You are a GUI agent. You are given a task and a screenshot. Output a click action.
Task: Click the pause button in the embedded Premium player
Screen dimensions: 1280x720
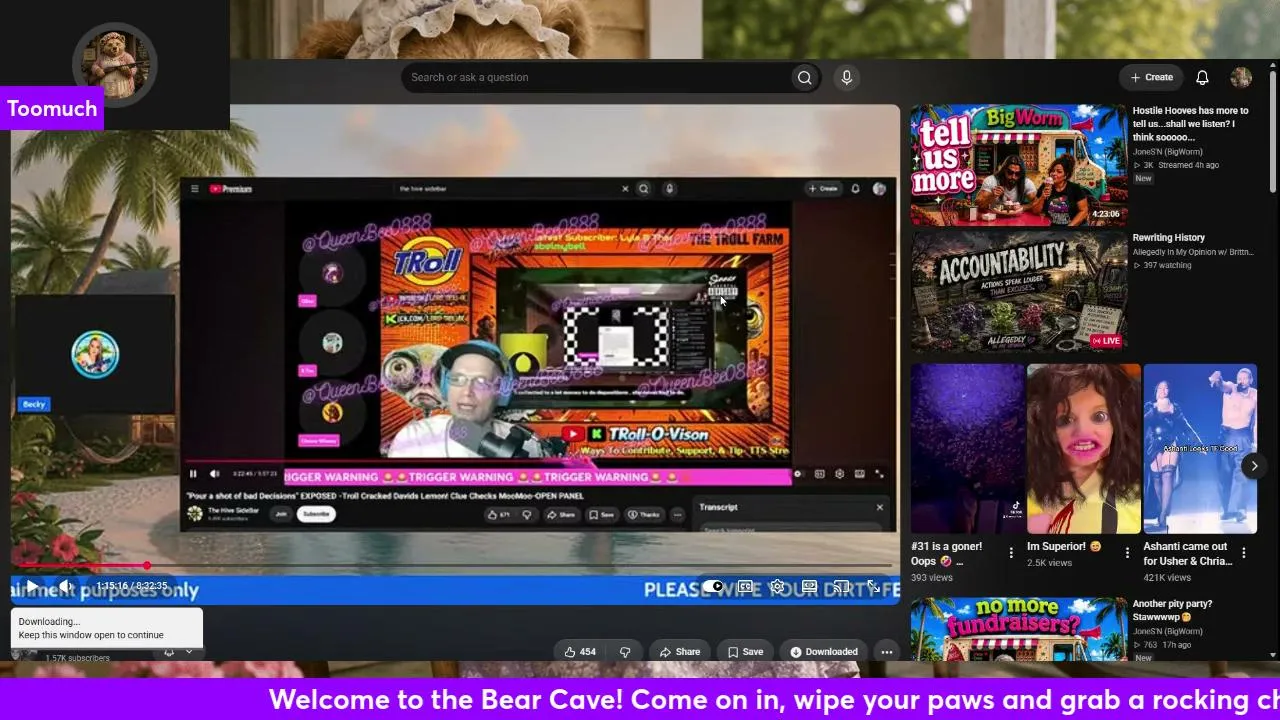(193, 474)
